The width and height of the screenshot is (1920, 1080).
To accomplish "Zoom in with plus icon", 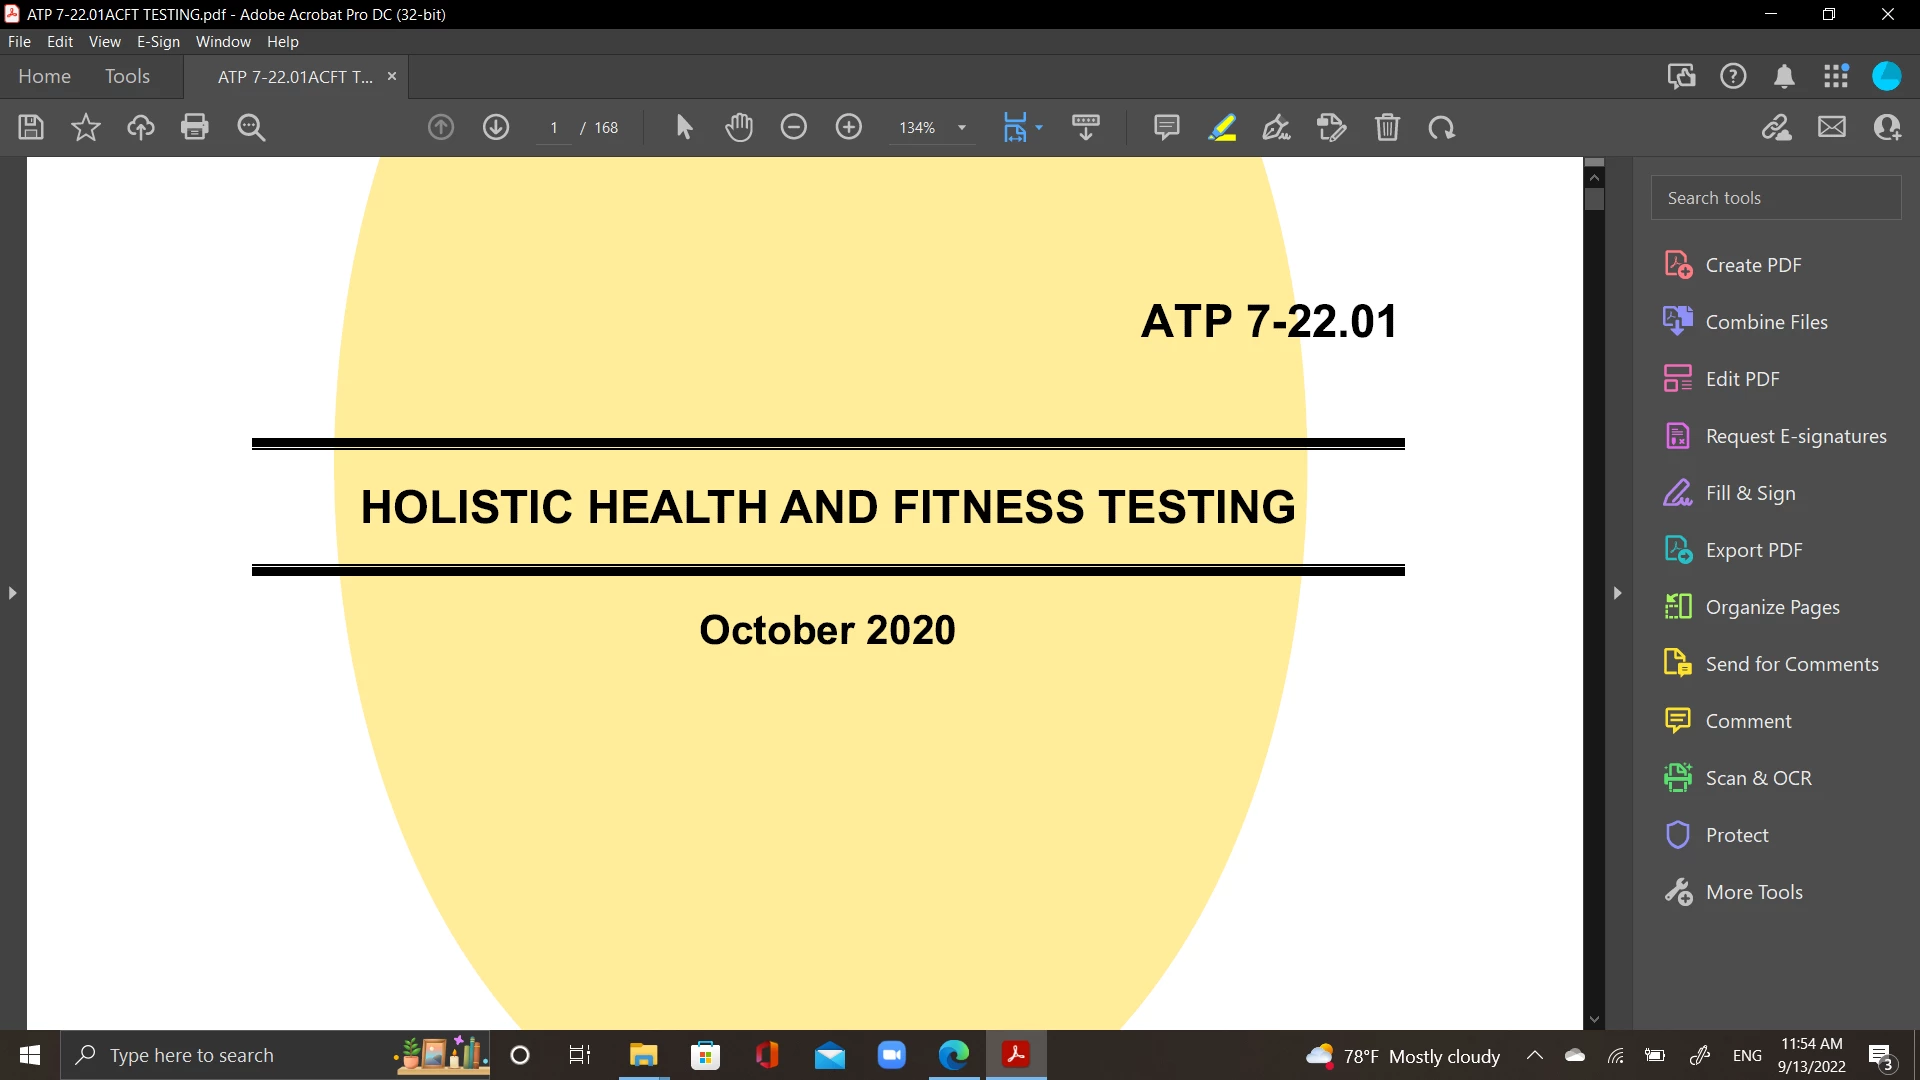I will point(849,127).
